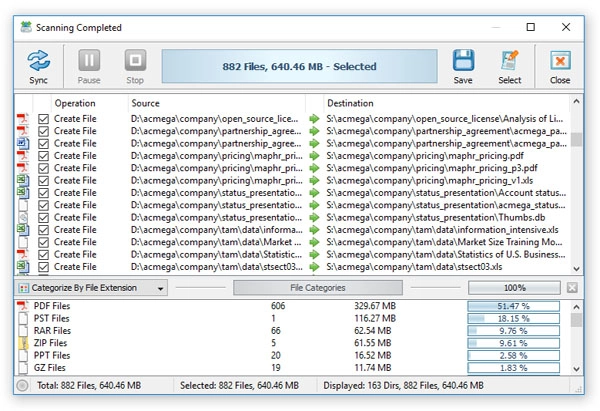The image size is (600, 411).
Task: Click Excel icon of stsect03.xls row
Action: (23, 267)
